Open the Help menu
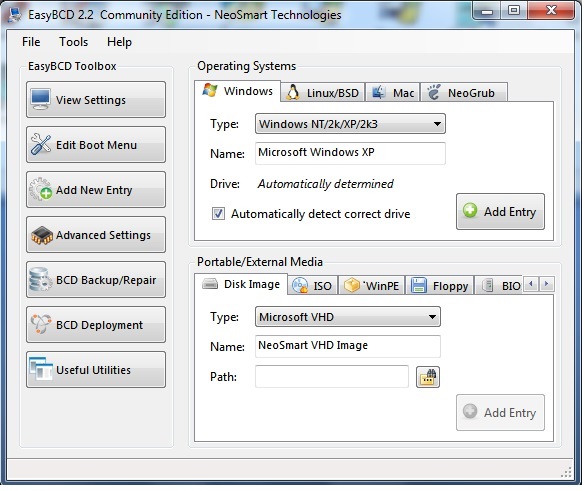The image size is (585, 491). (119, 42)
